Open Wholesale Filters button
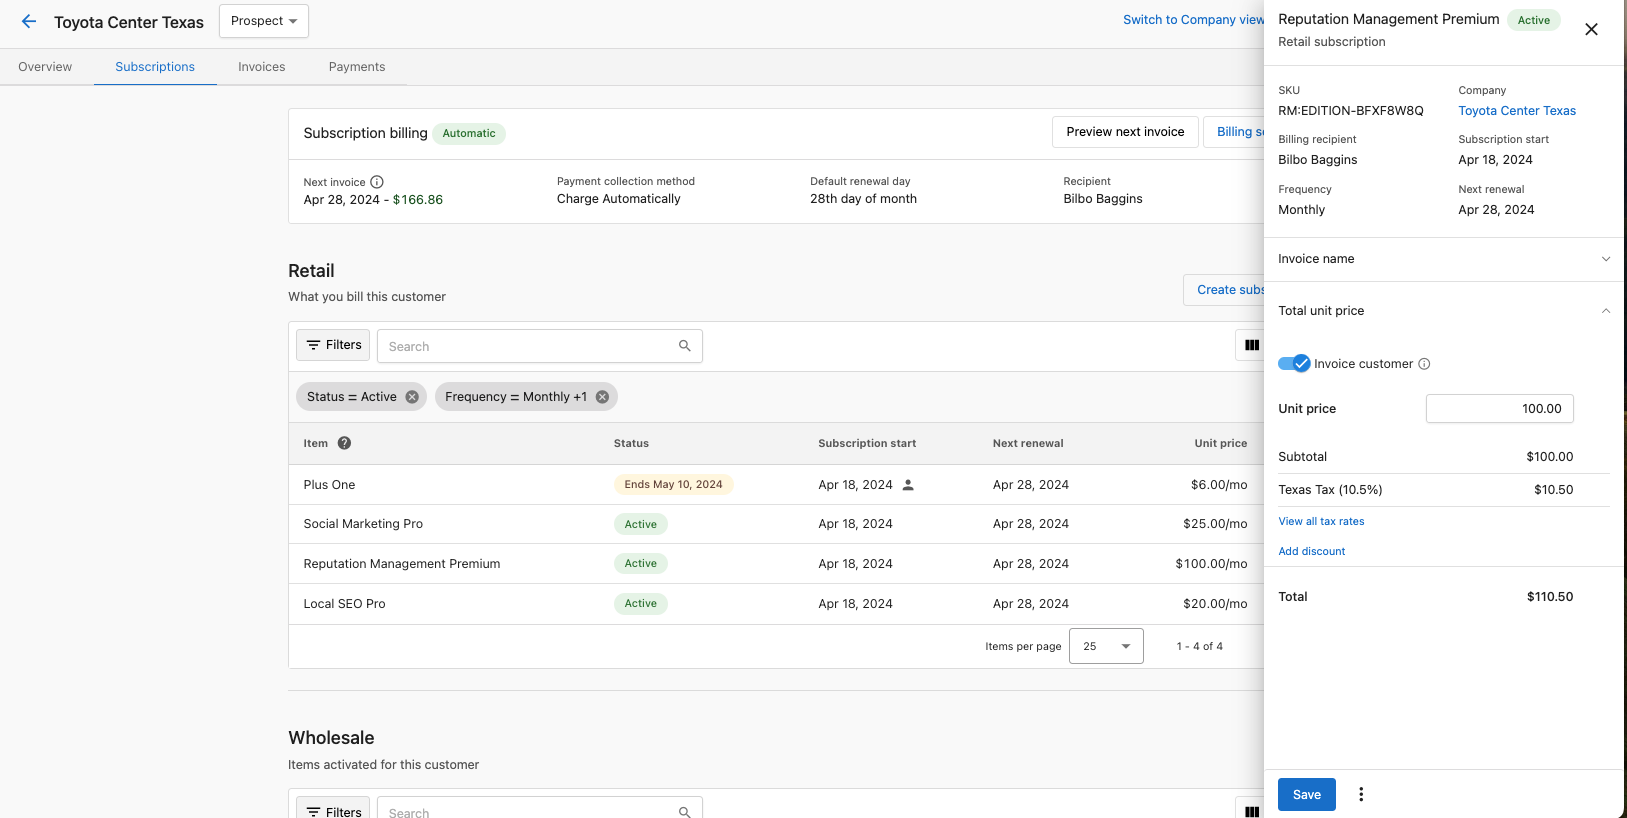 [x=333, y=809]
